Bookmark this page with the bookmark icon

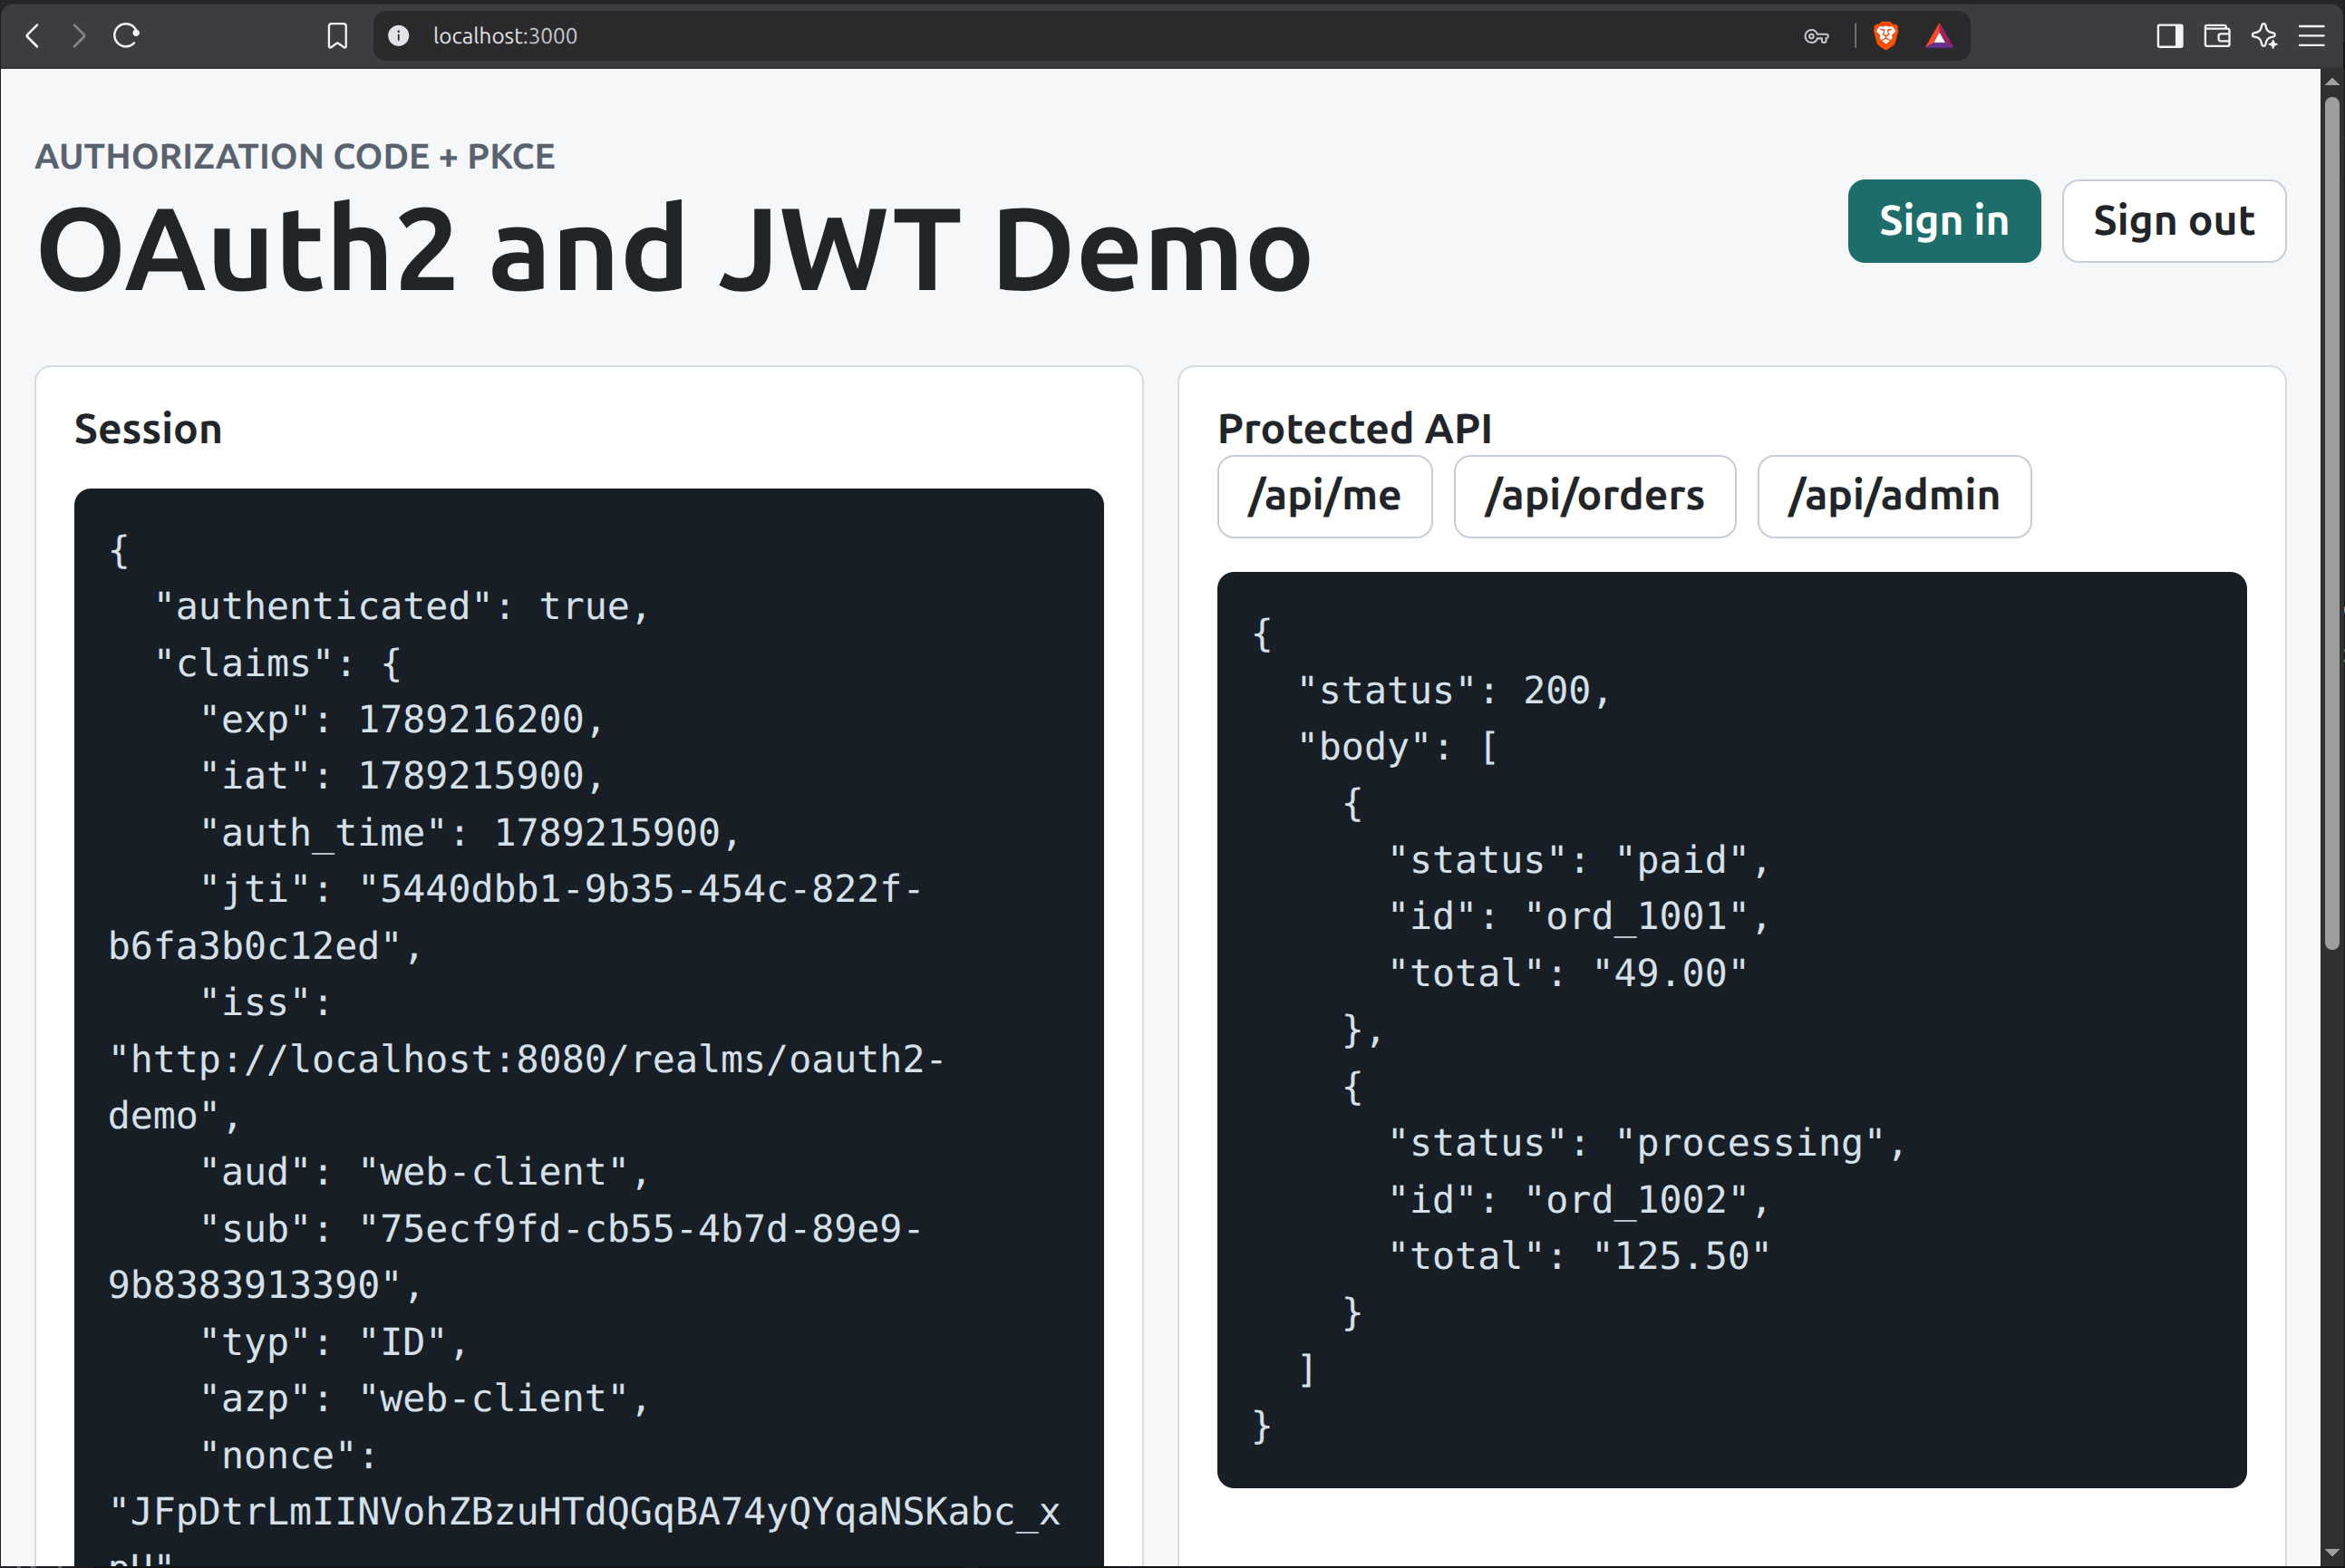pyautogui.click(x=338, y=36)
